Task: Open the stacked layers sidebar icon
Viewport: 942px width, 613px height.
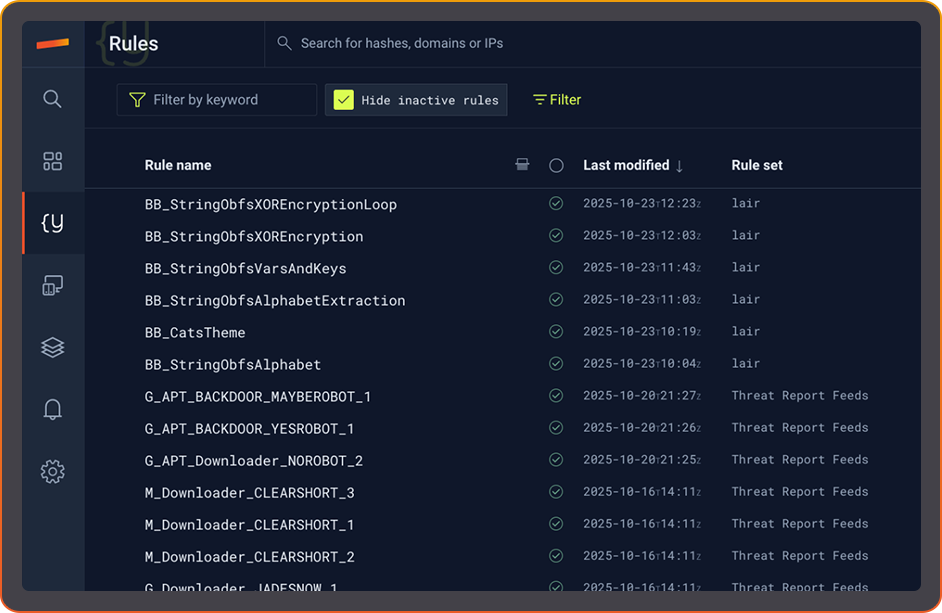Action: point(52,347)
